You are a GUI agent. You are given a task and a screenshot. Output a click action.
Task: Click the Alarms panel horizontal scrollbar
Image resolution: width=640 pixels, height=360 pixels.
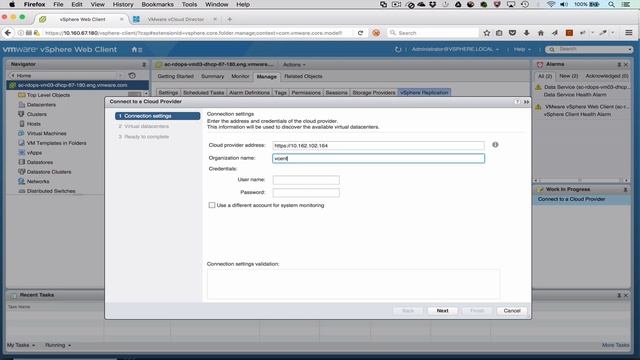point(581,180)
